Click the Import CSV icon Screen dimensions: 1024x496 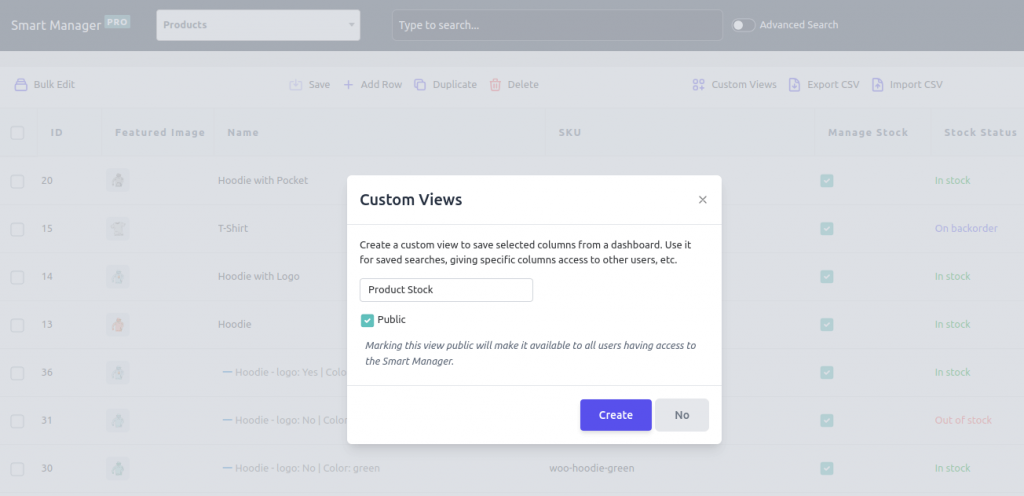point(878,85)
